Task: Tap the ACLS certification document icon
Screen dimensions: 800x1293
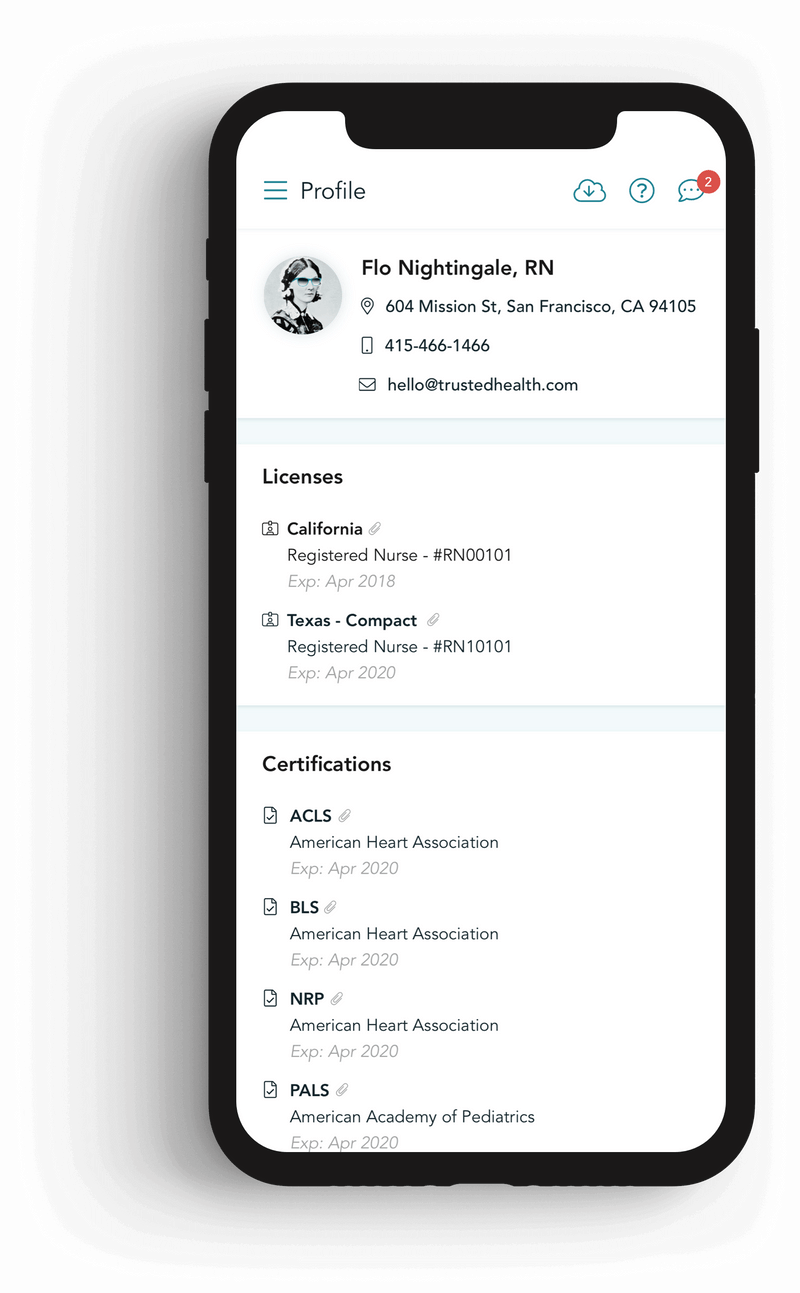Action: (x=270, y=816)
